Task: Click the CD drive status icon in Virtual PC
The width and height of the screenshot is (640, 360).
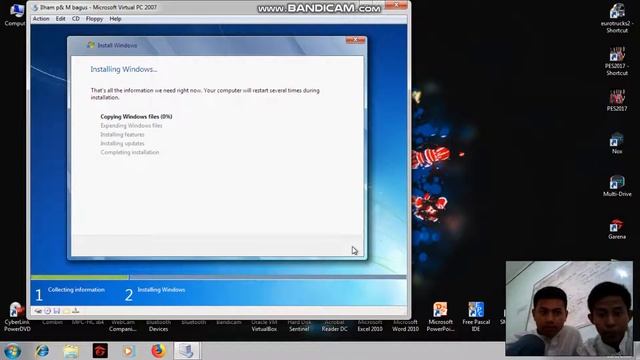Action: [47, 311]
